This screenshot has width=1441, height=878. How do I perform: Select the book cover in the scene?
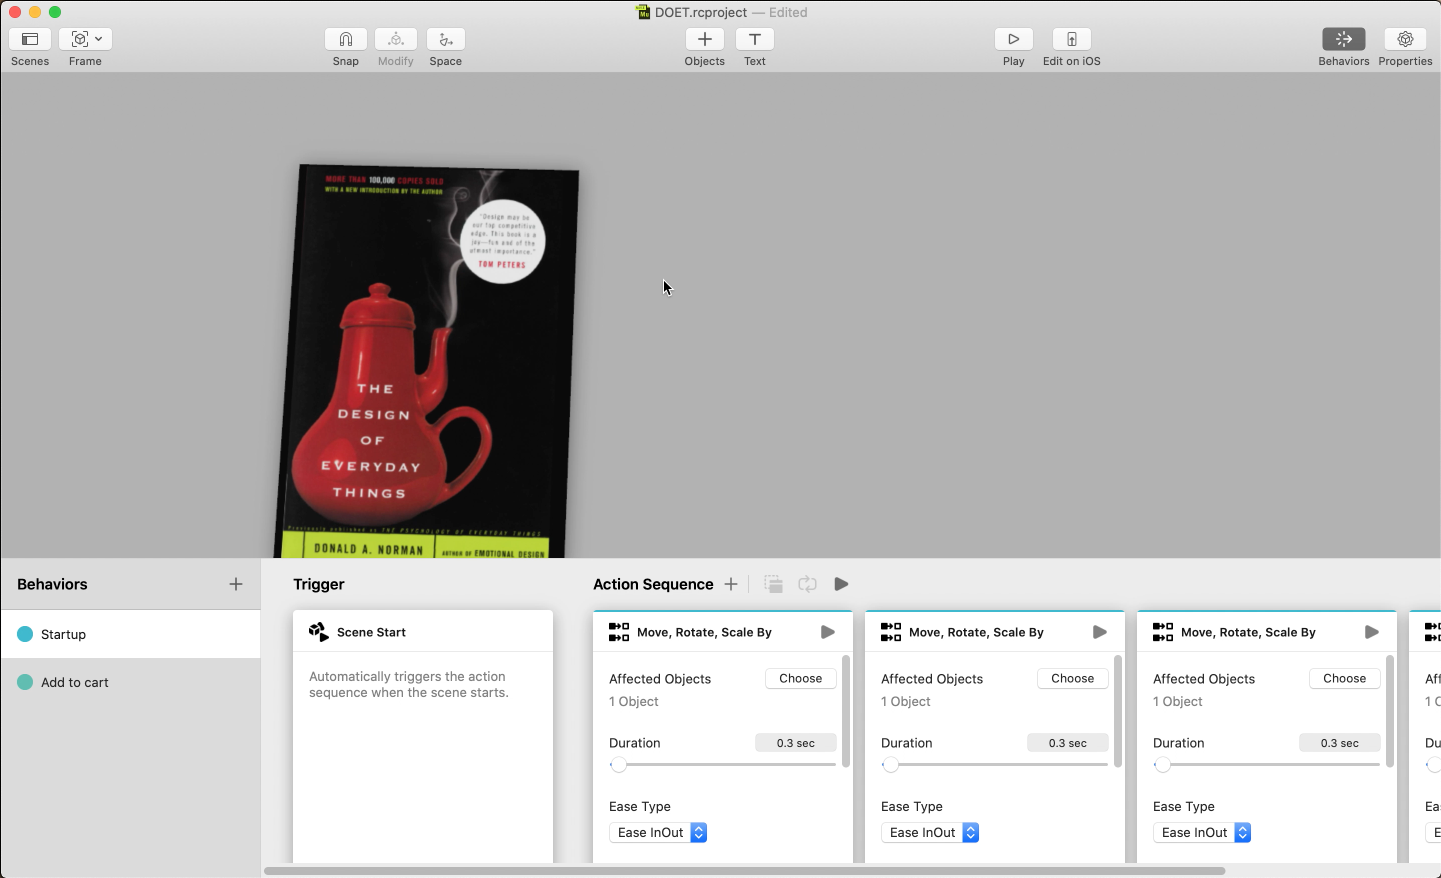[428, 362]
